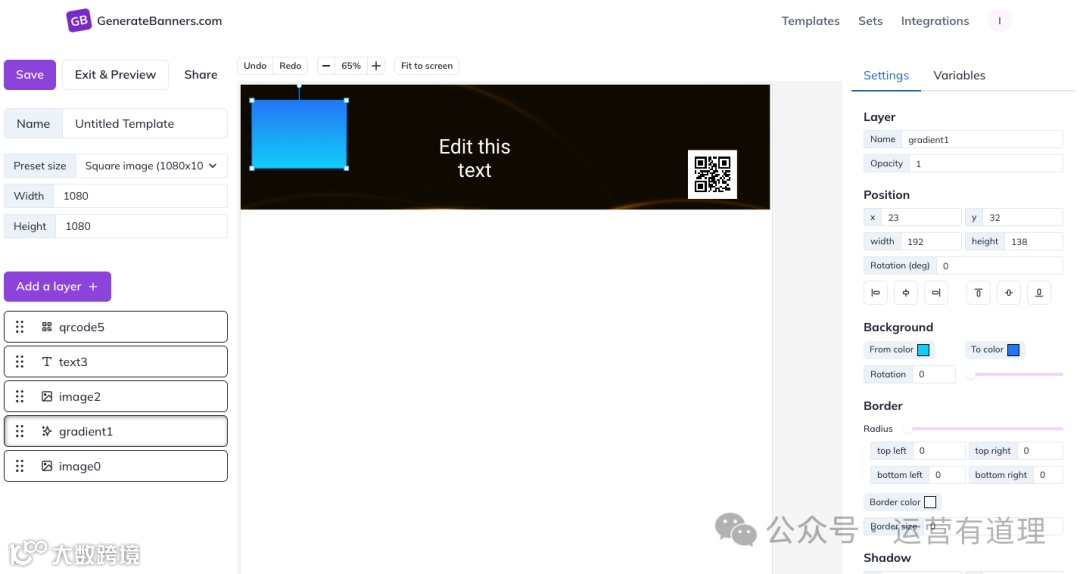Click the 65% zoom level
Screen dimensions: 1080x574
(x=351, y=66)
